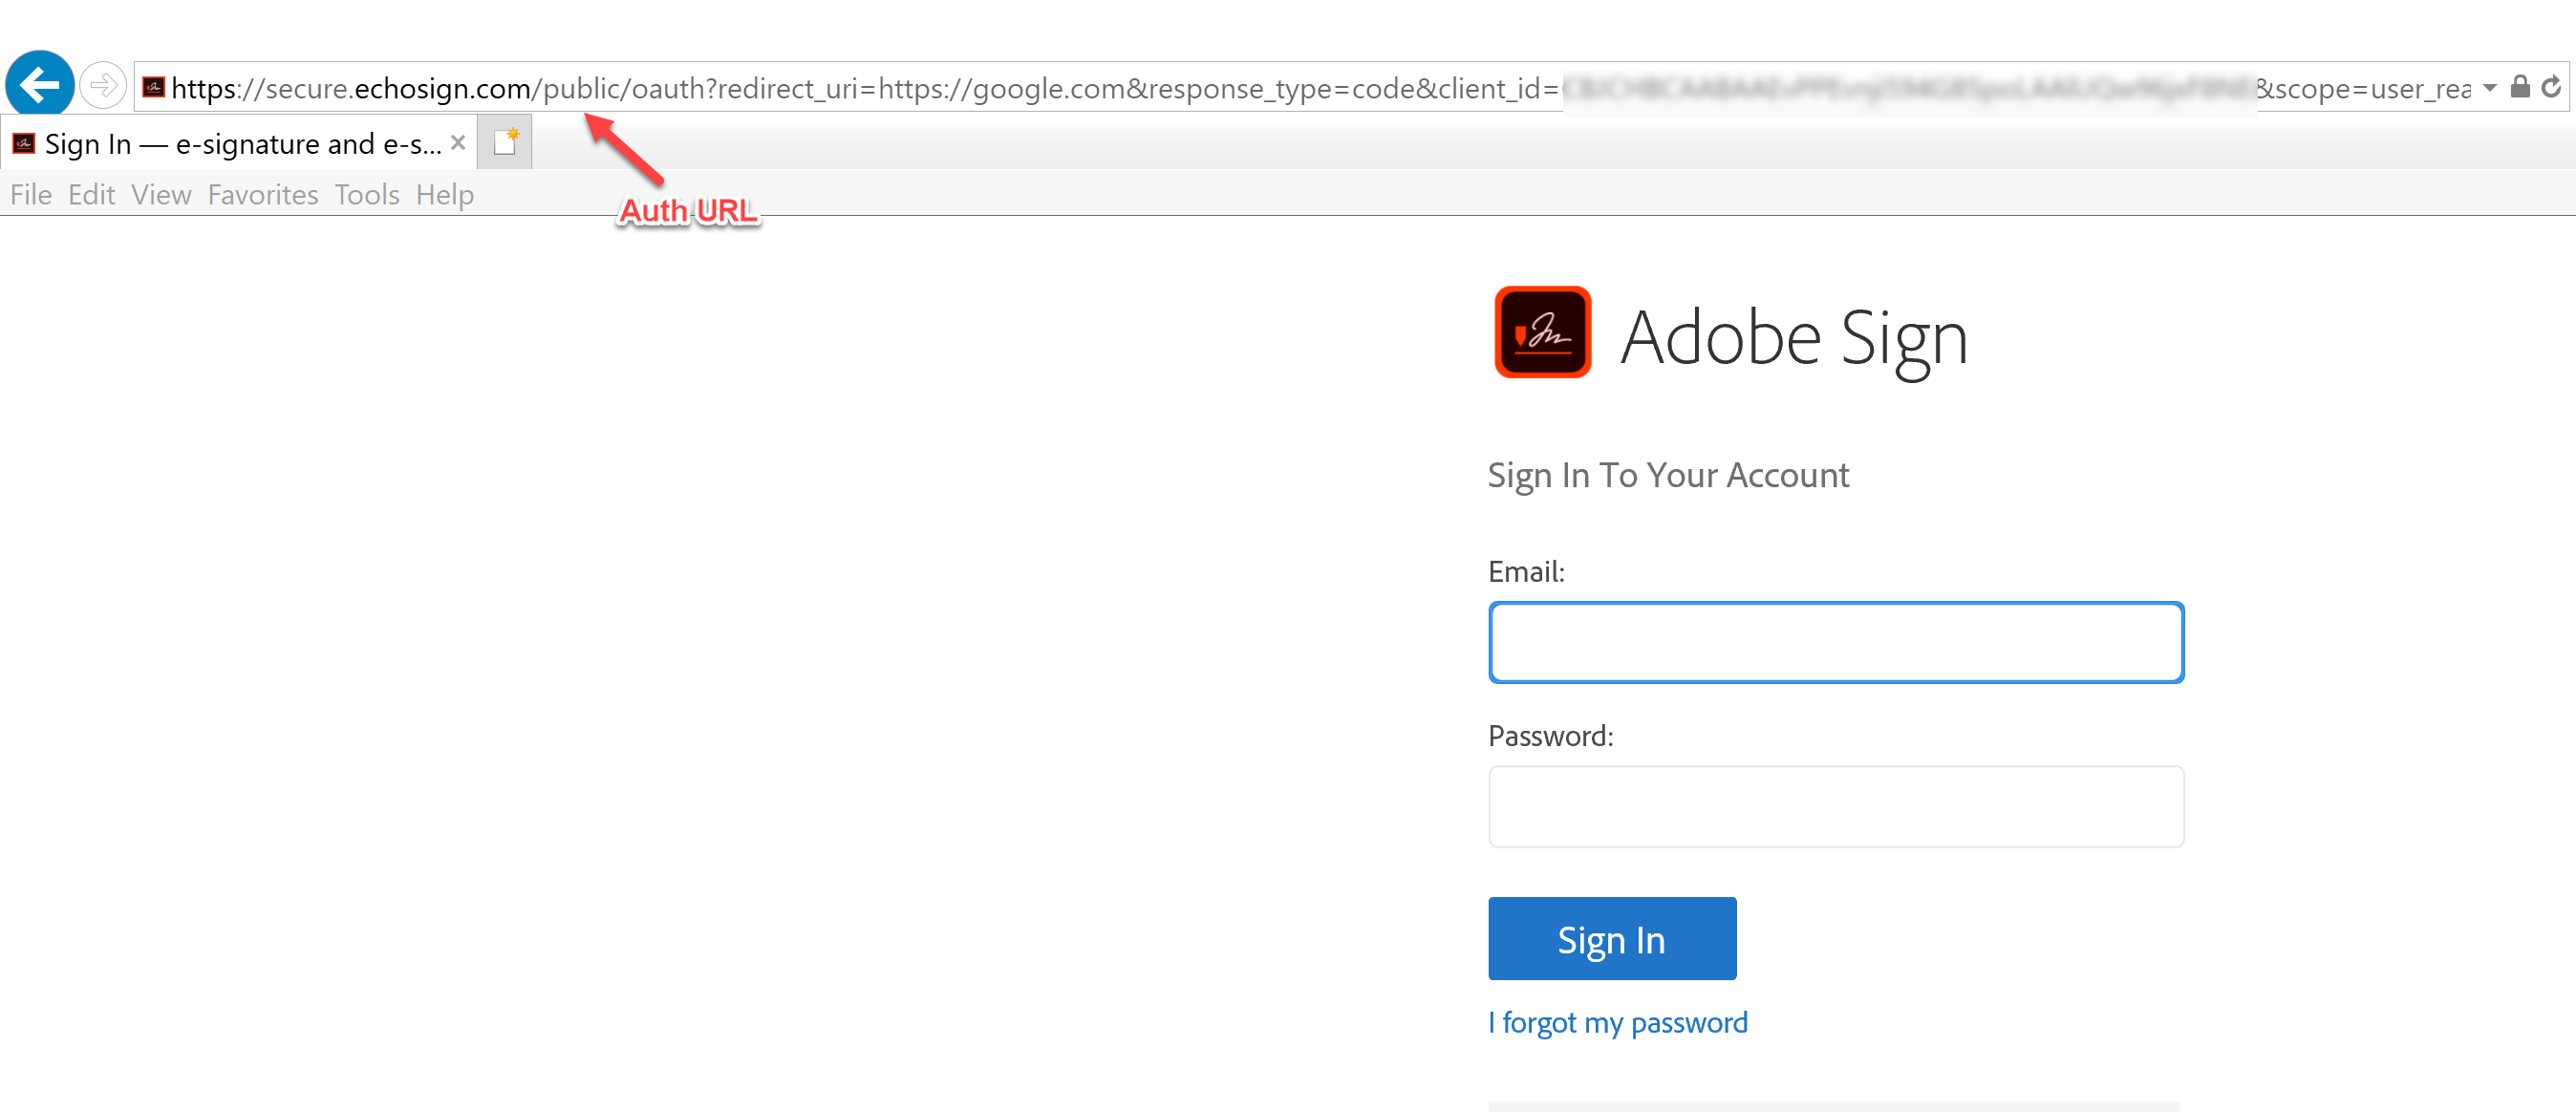Open the Favorites menu
The image size is (2576, 1112).
(x=262, y=194)
